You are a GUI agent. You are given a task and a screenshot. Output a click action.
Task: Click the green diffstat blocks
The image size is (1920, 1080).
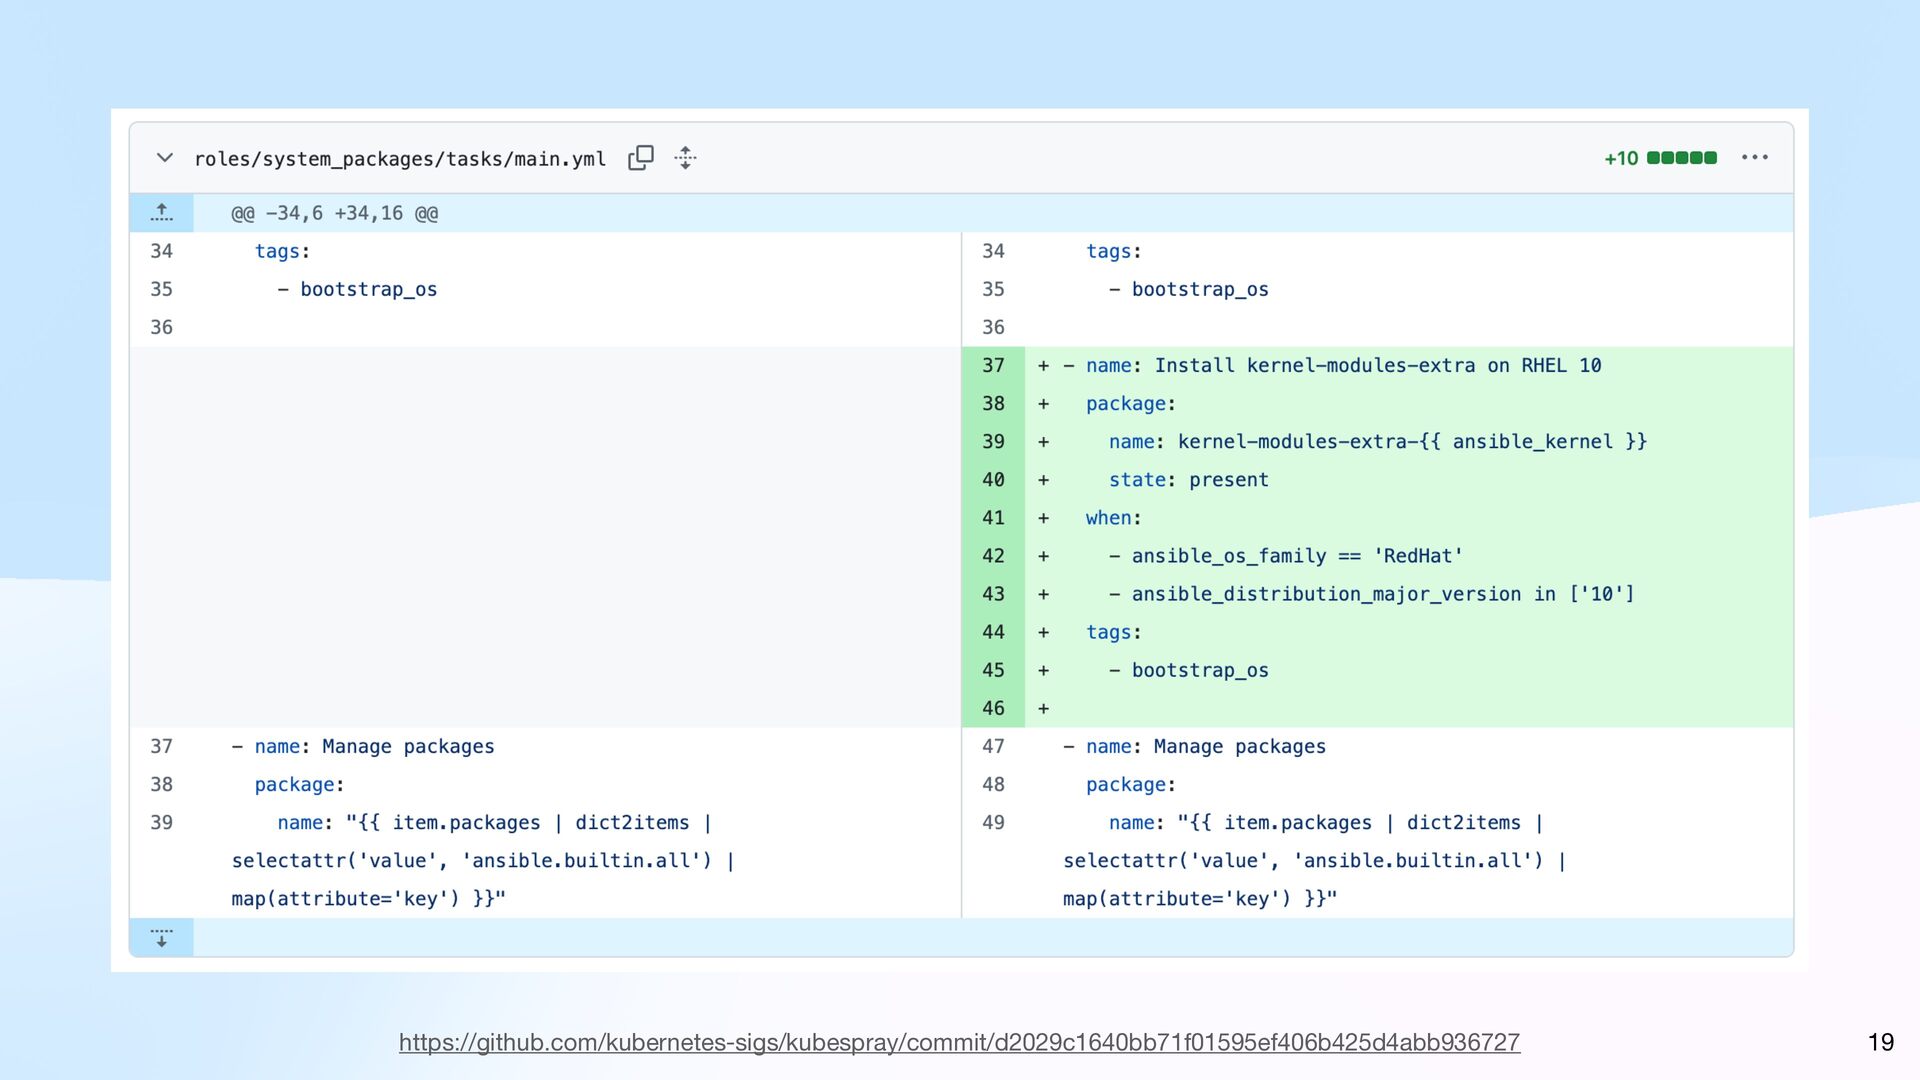[x=1681, y=158]
